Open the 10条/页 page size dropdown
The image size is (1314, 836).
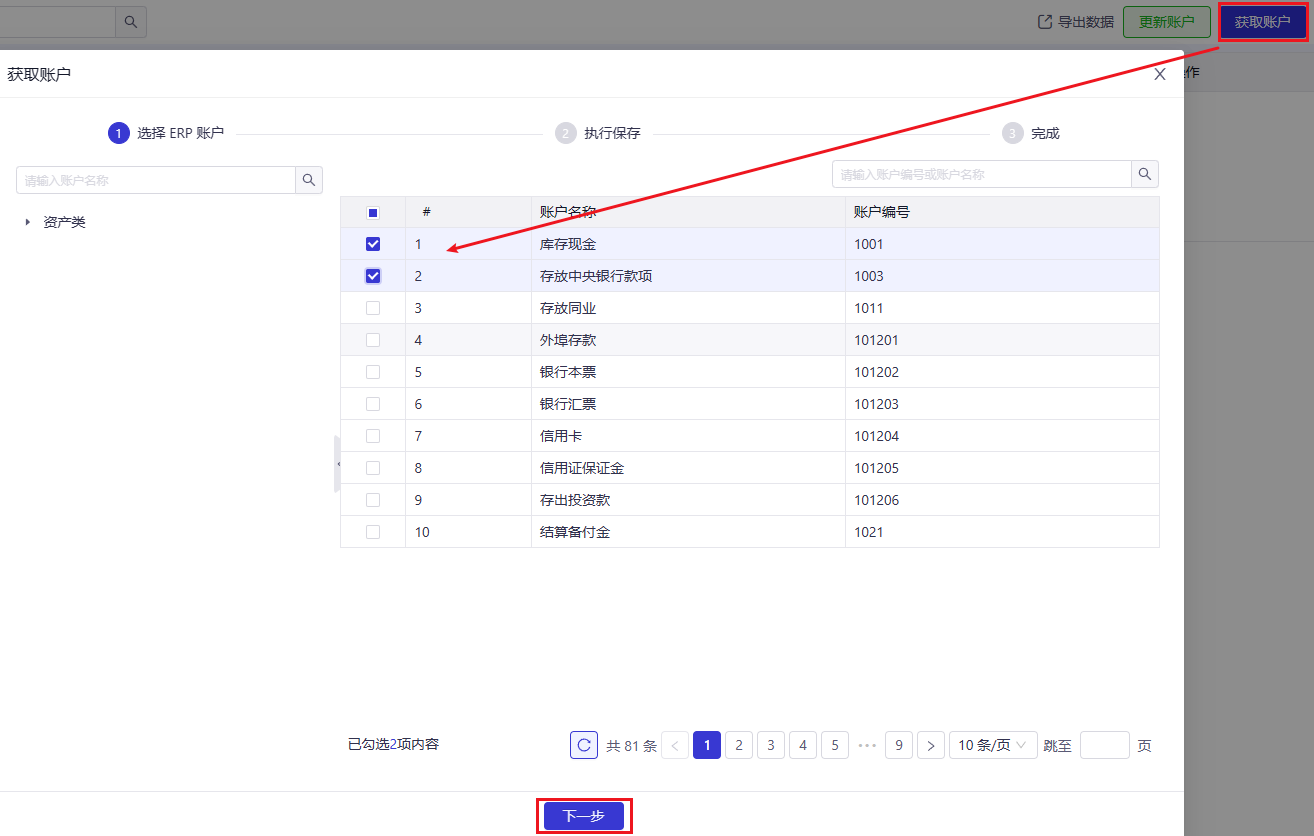point(993,745)
